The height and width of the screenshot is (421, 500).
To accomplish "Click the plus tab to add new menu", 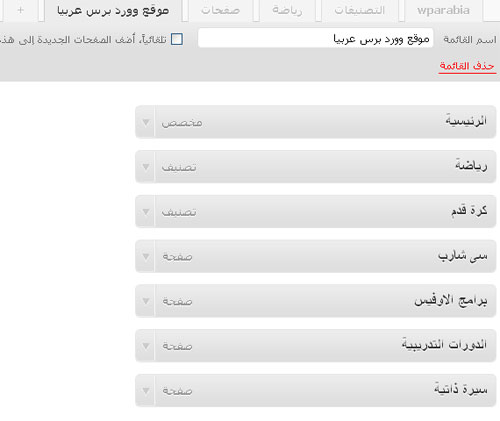I will pyautogui.click(x=21, y=10).
